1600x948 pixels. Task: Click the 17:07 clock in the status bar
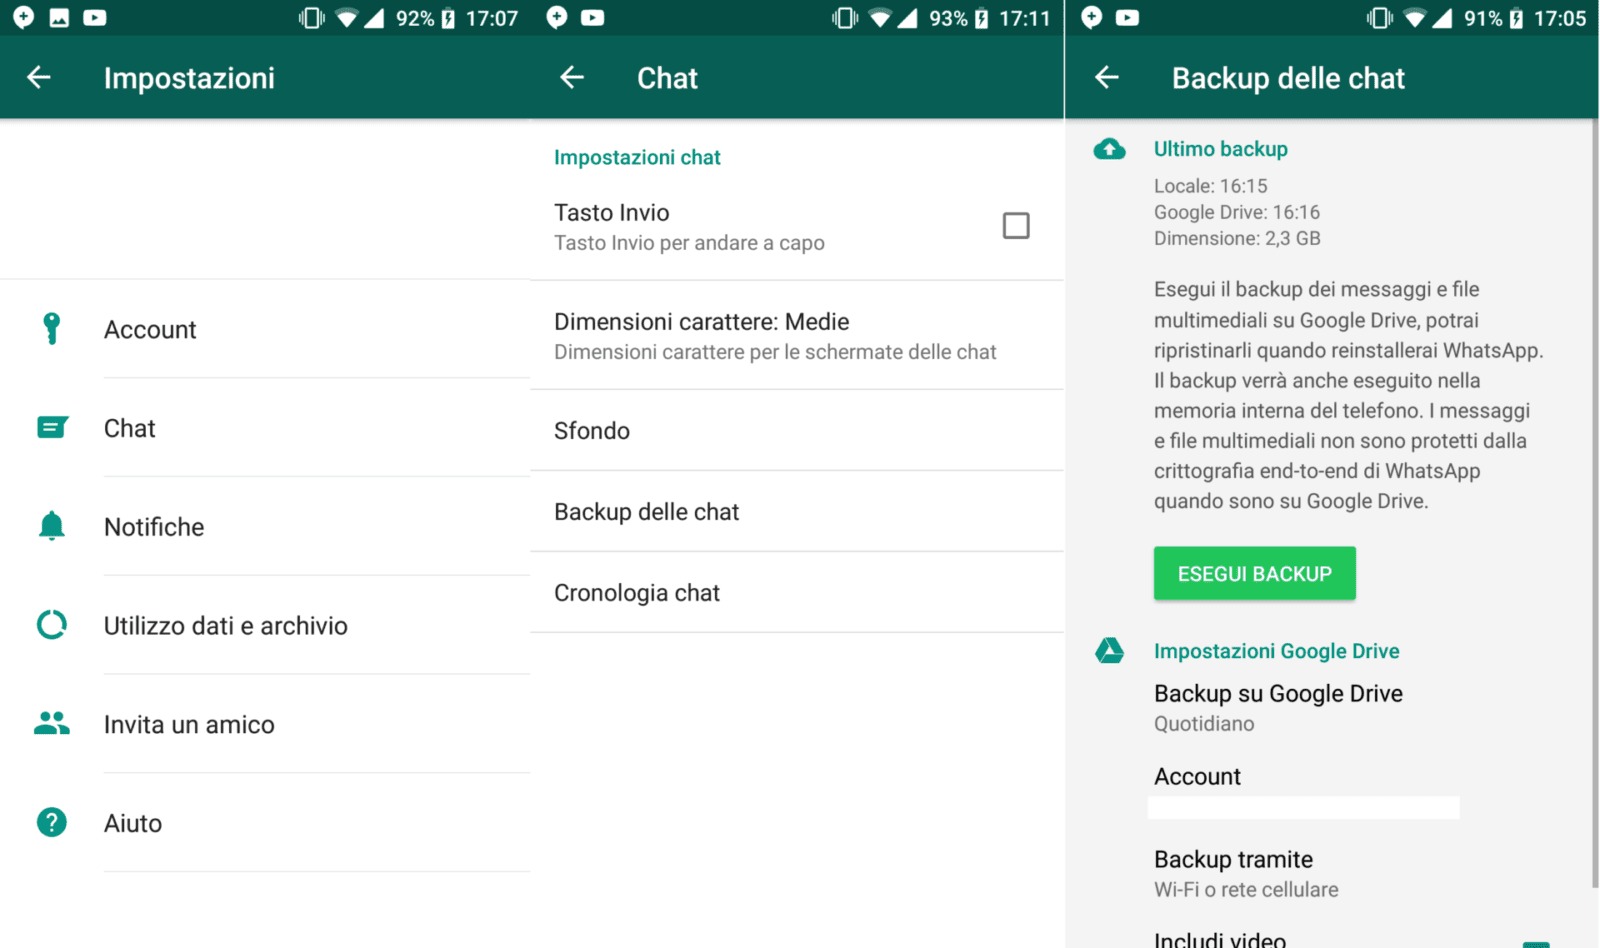point(492,18)
